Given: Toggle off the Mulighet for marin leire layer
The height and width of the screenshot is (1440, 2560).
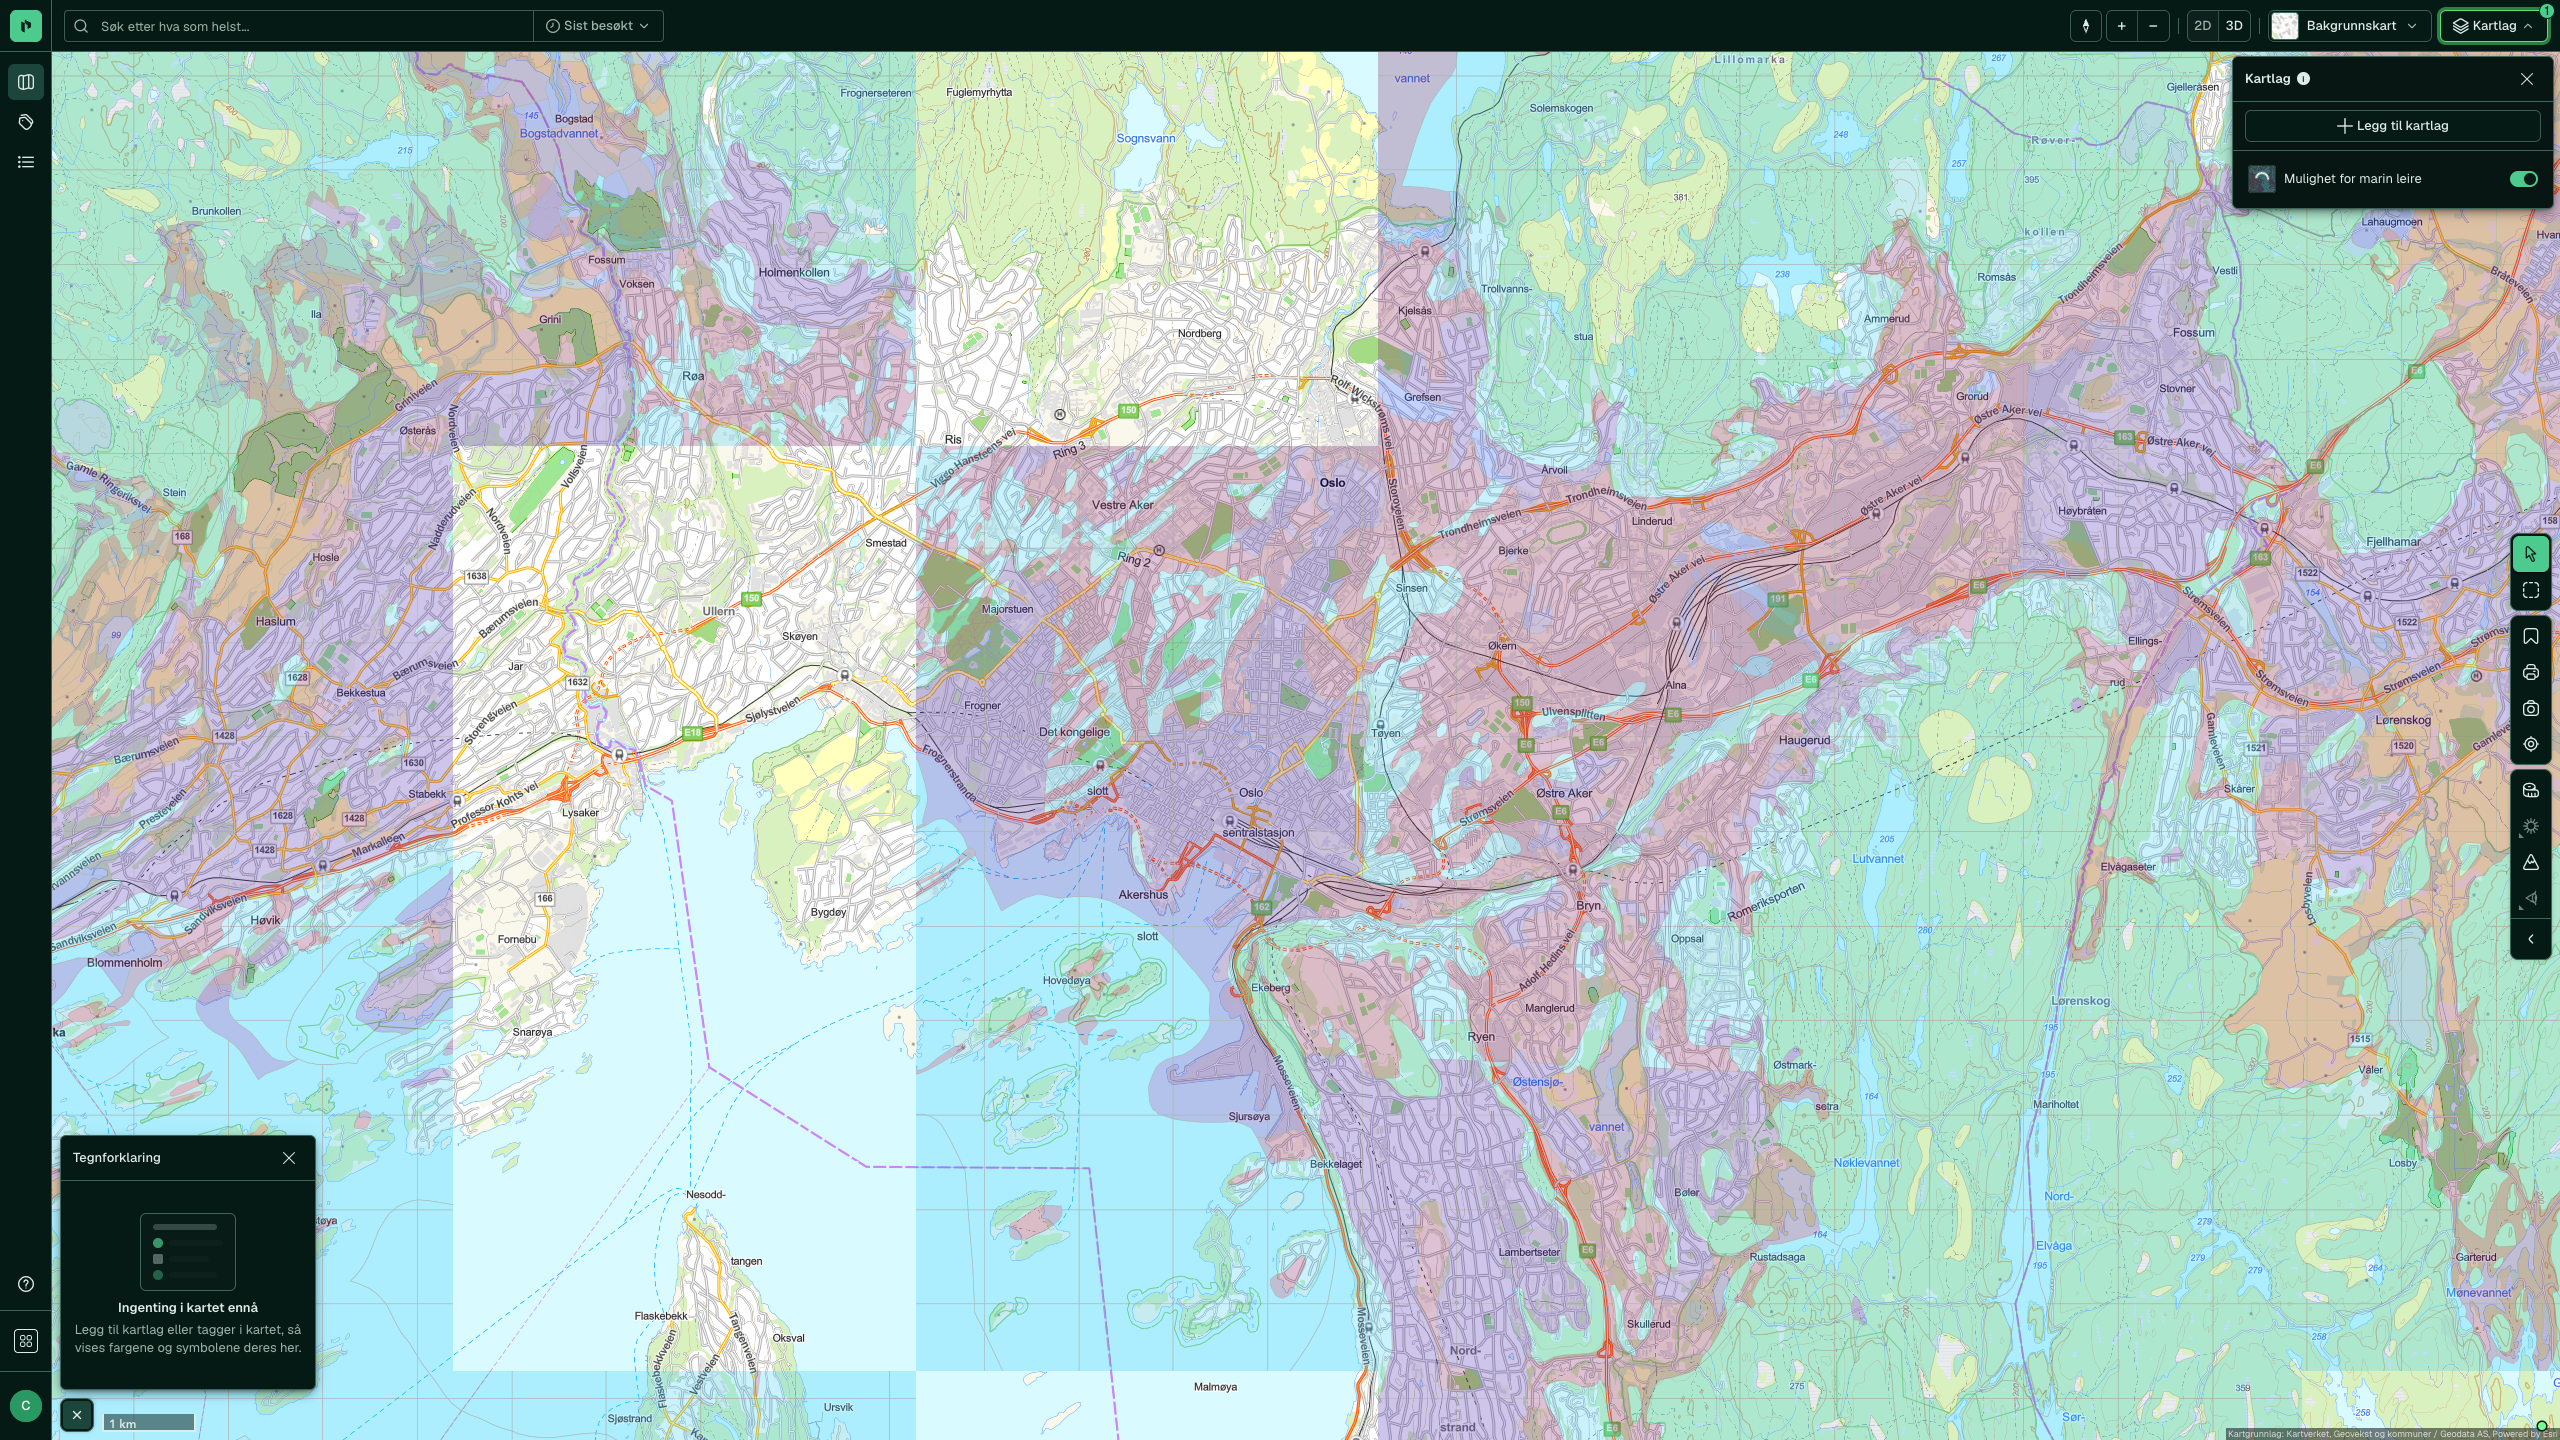Looking at the screenshot, I should [2523, 179].
